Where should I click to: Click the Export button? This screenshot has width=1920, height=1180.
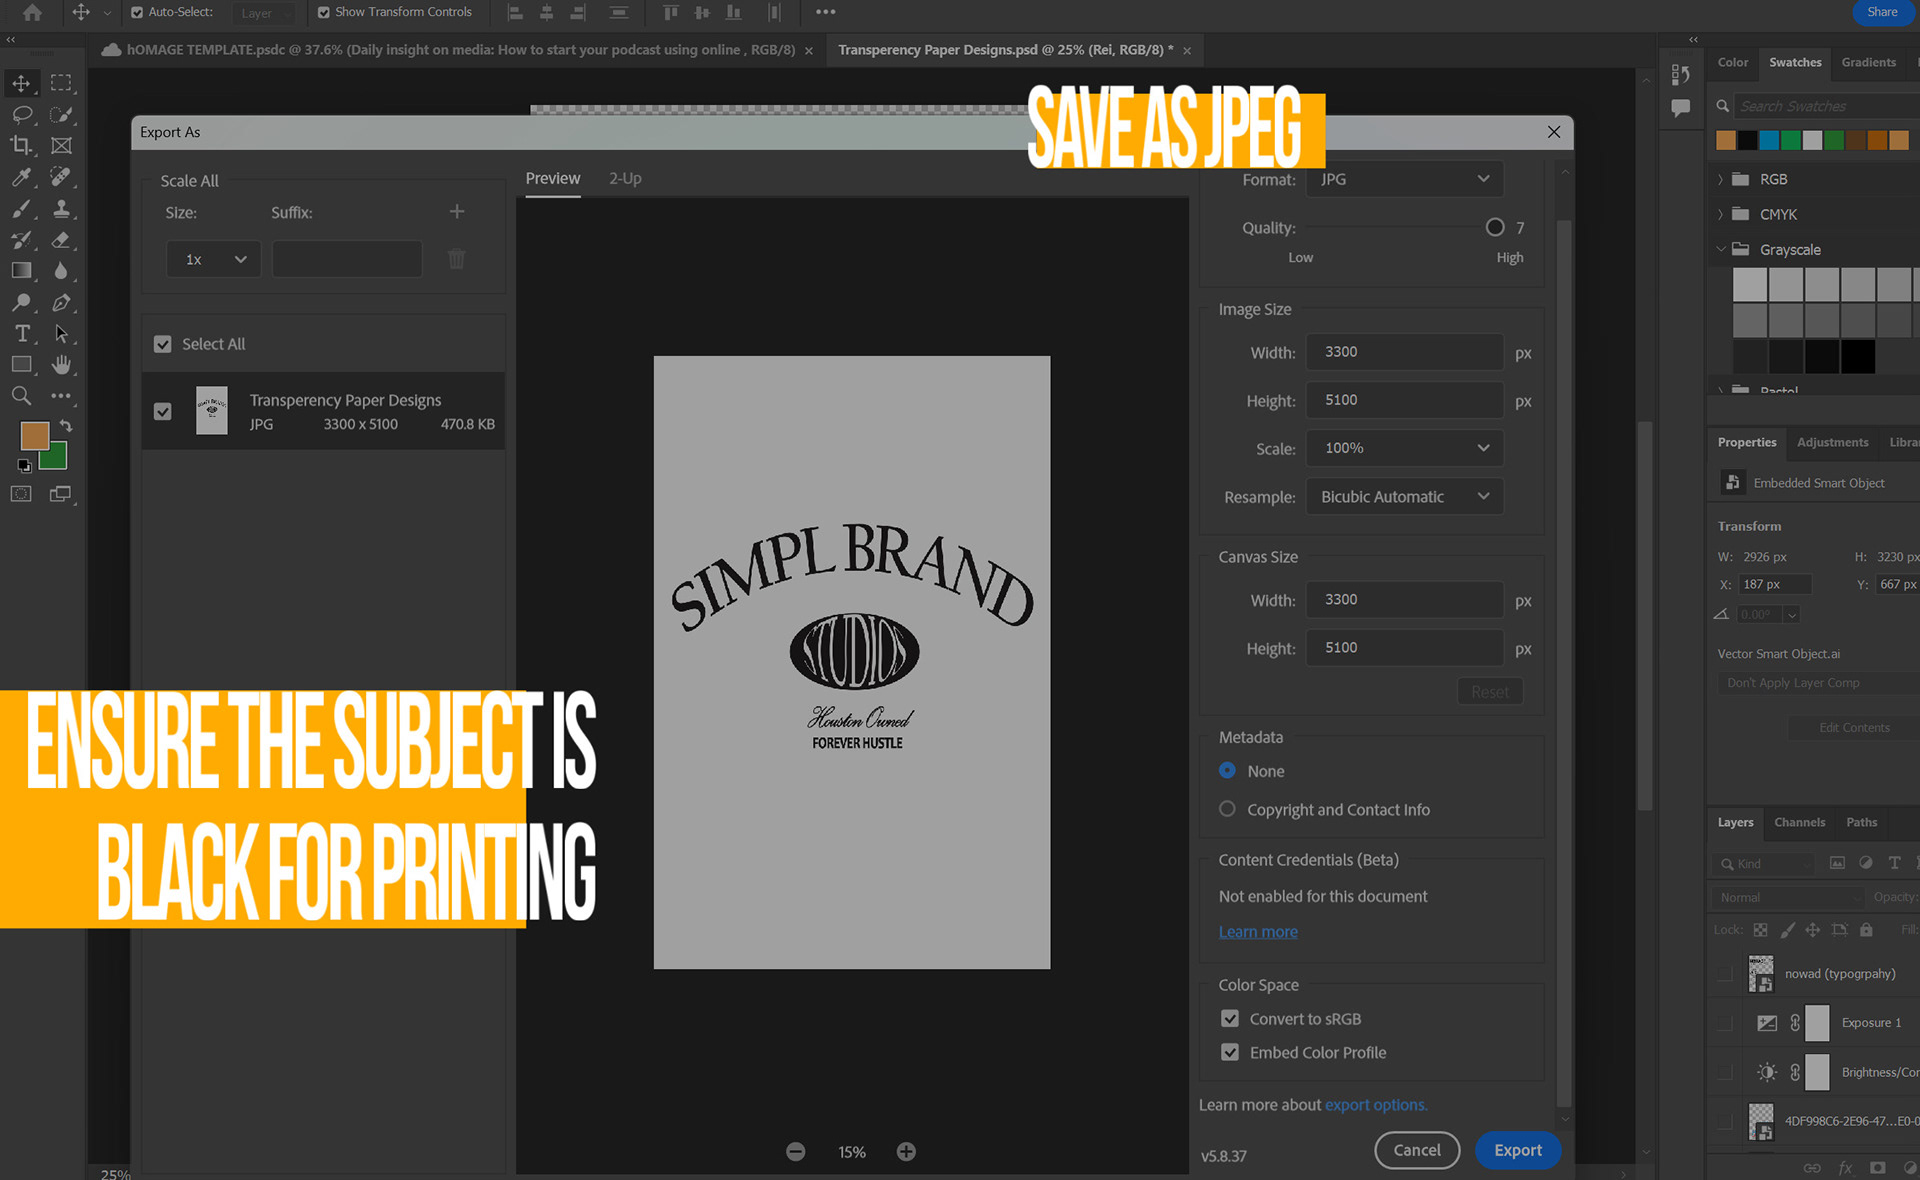pos(1517,1150)
